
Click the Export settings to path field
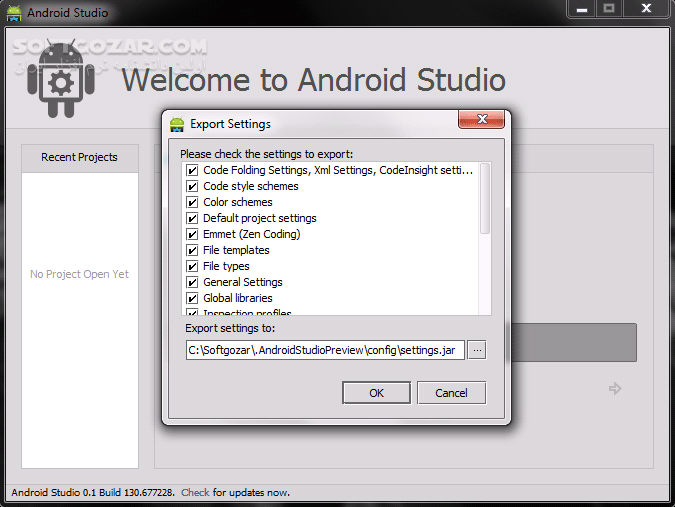tap(325, 350)
